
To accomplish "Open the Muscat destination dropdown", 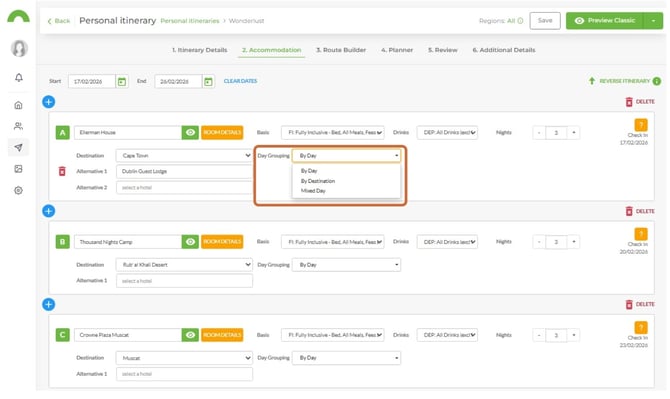I will point(184,358).
